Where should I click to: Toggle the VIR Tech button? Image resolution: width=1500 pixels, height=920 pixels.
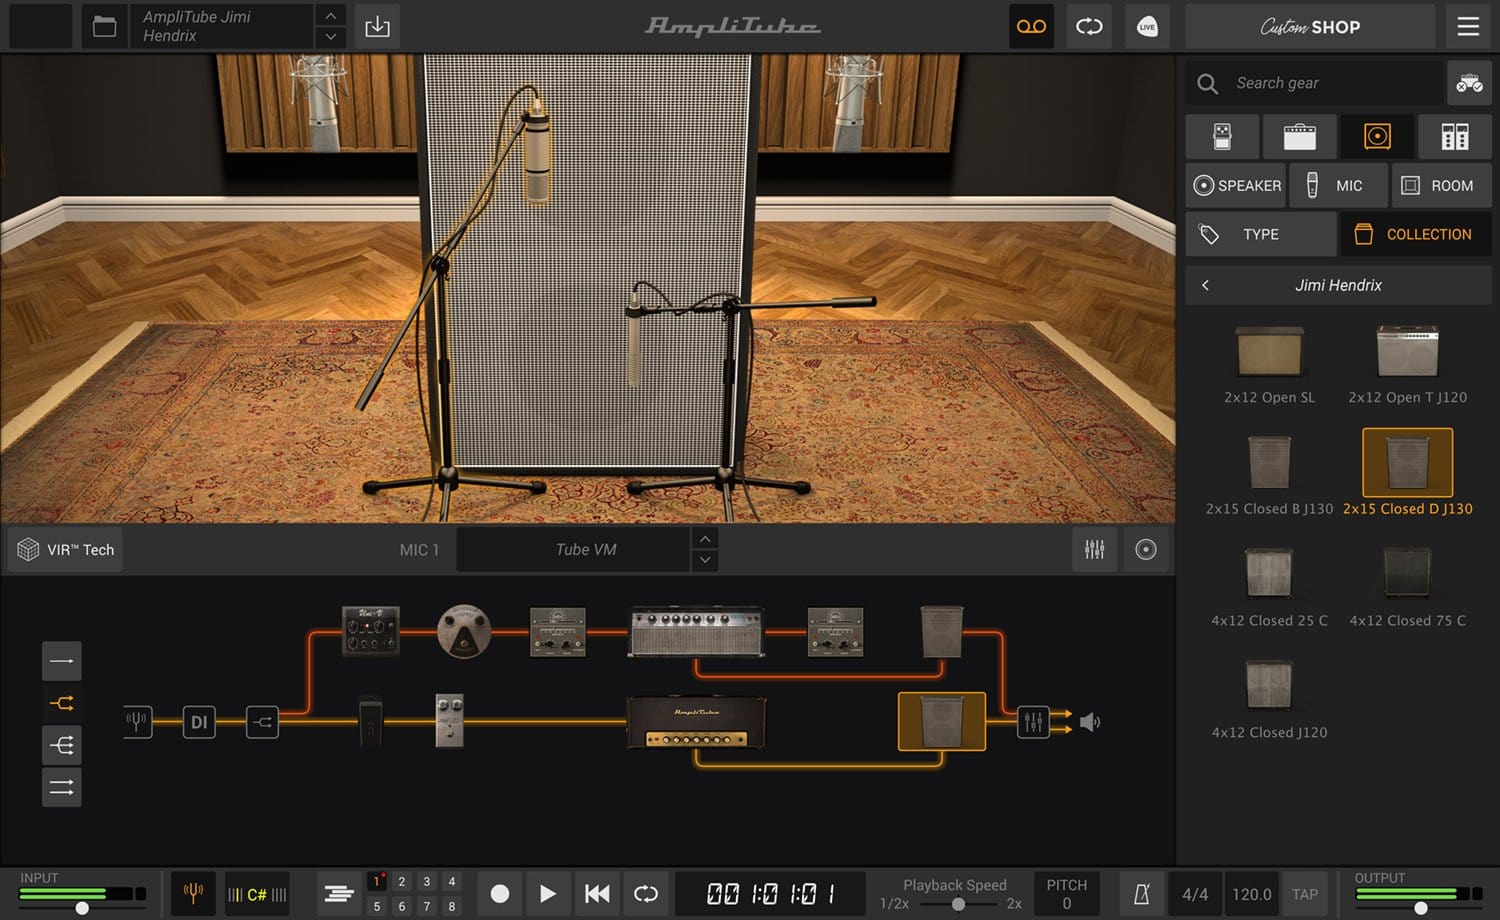pyautogui.click(x=66, y=549)
